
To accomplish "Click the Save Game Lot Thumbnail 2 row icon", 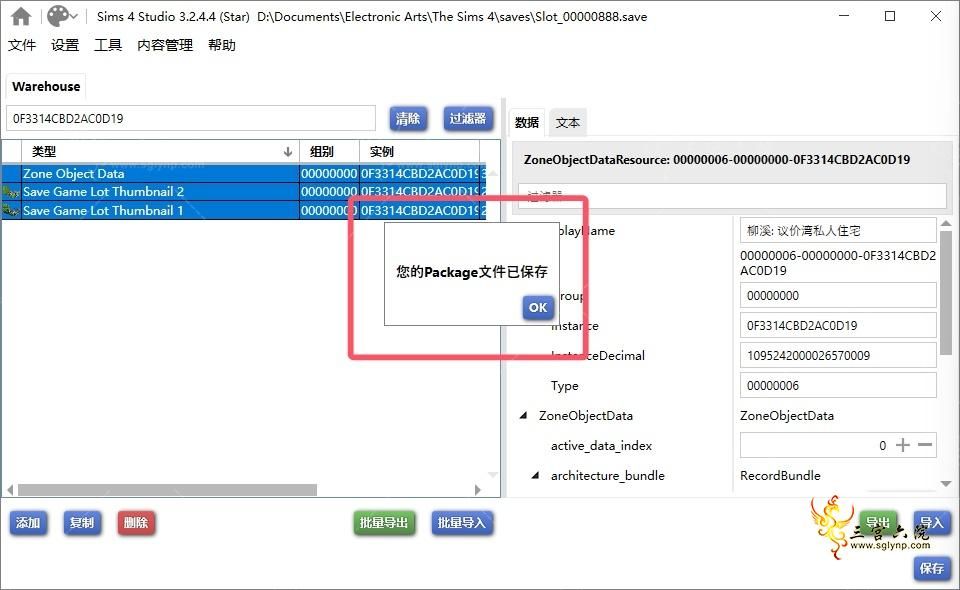I will click(11, 192).
